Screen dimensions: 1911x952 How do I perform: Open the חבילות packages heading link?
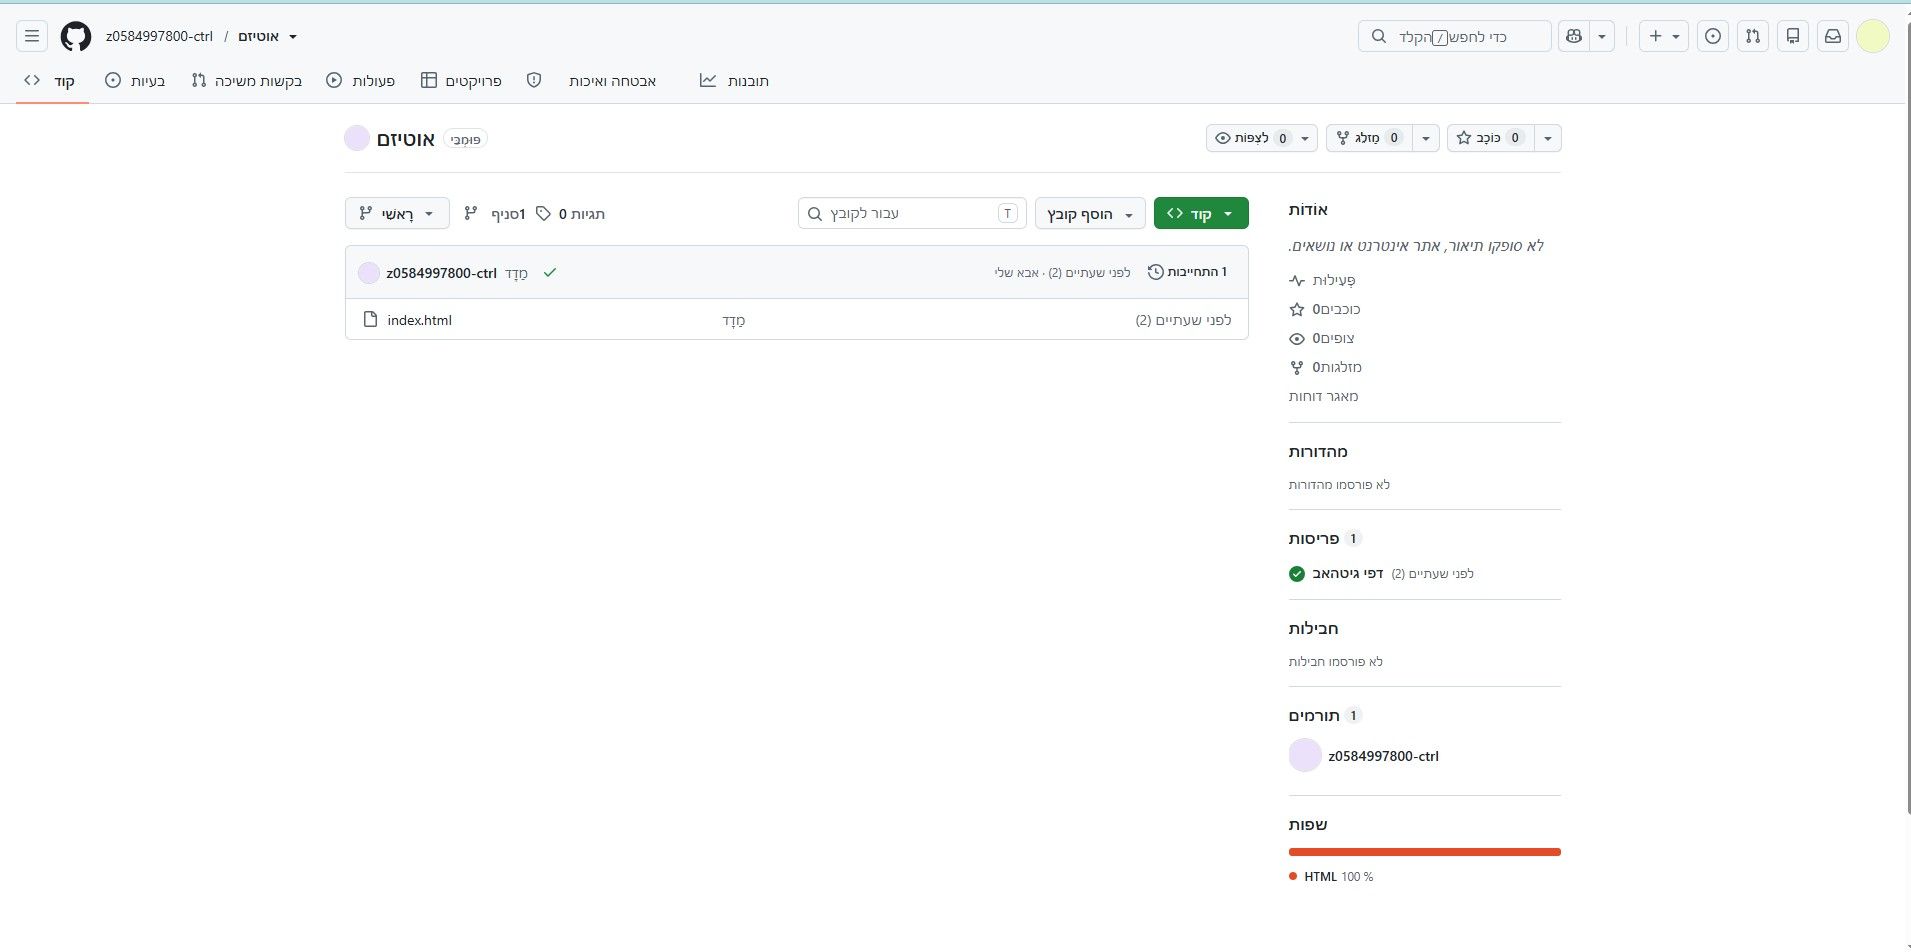(1313, 628)
